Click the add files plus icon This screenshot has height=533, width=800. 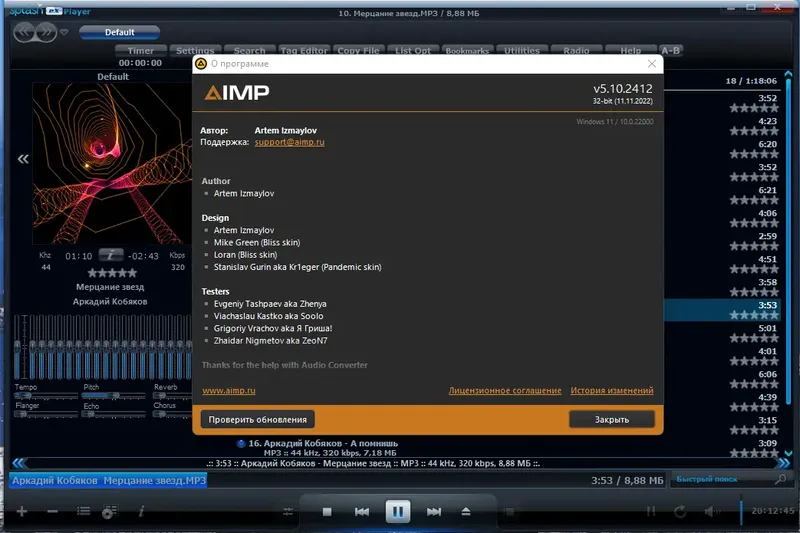[22, 511]
